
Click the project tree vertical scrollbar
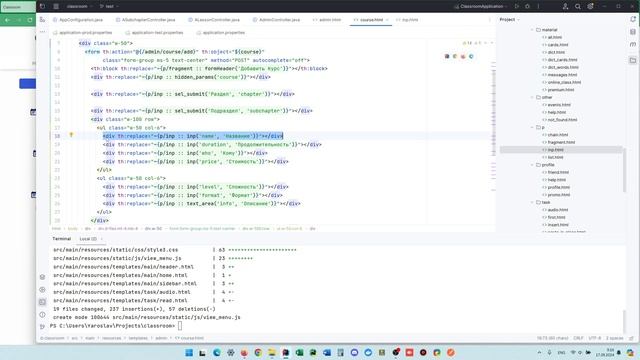click(624, 169)
